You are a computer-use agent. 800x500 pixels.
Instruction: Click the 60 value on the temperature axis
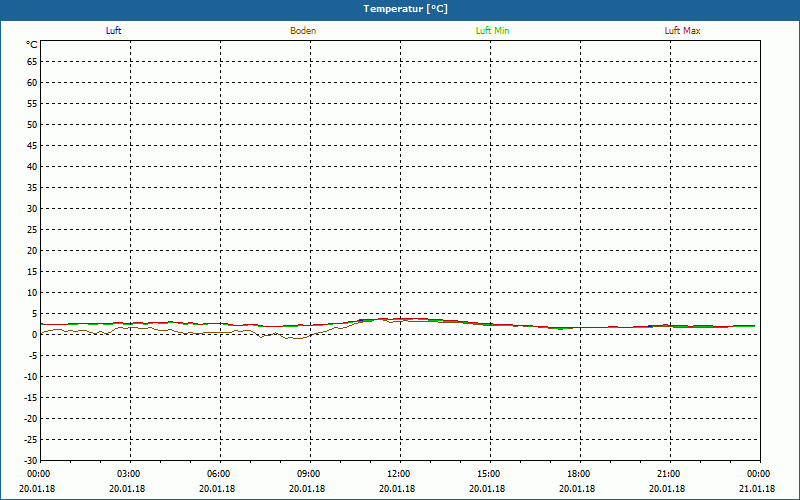tap(32, 83)
